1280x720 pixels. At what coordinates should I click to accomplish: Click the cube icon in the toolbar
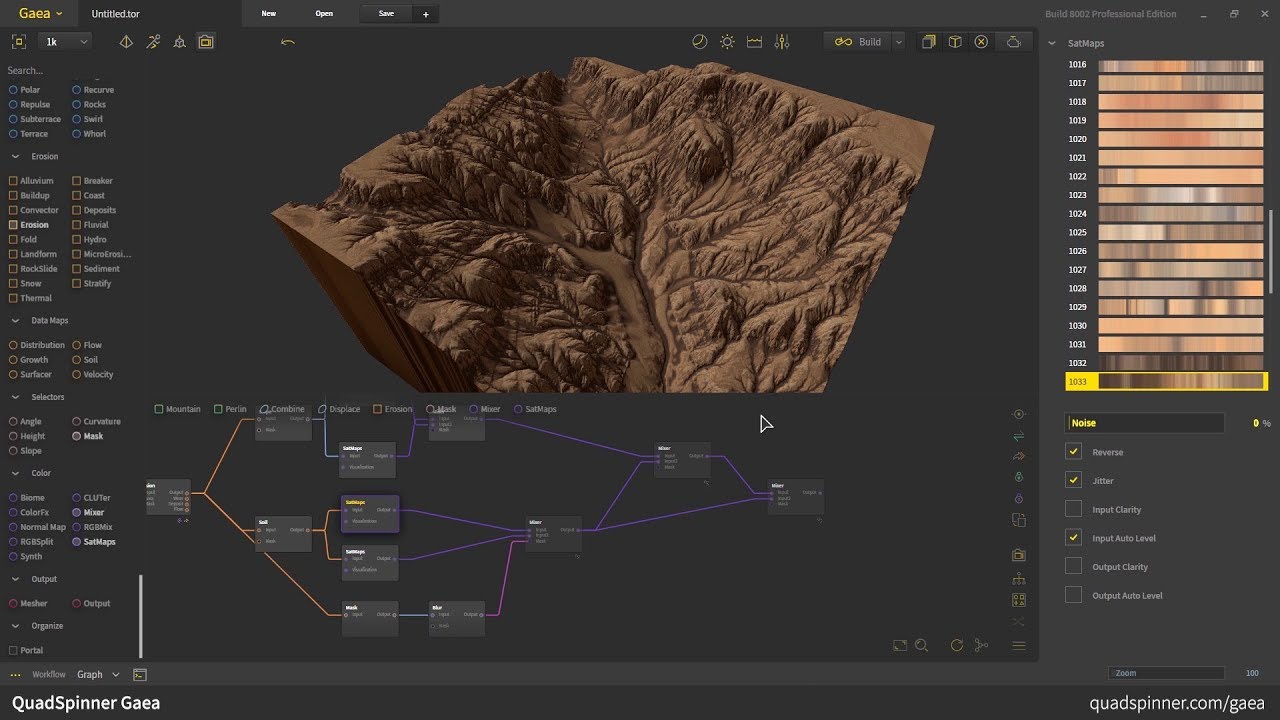[x=955, y=42]
